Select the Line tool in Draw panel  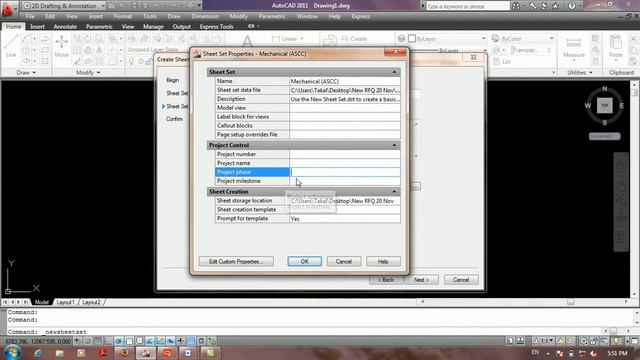tap(11, 46)
